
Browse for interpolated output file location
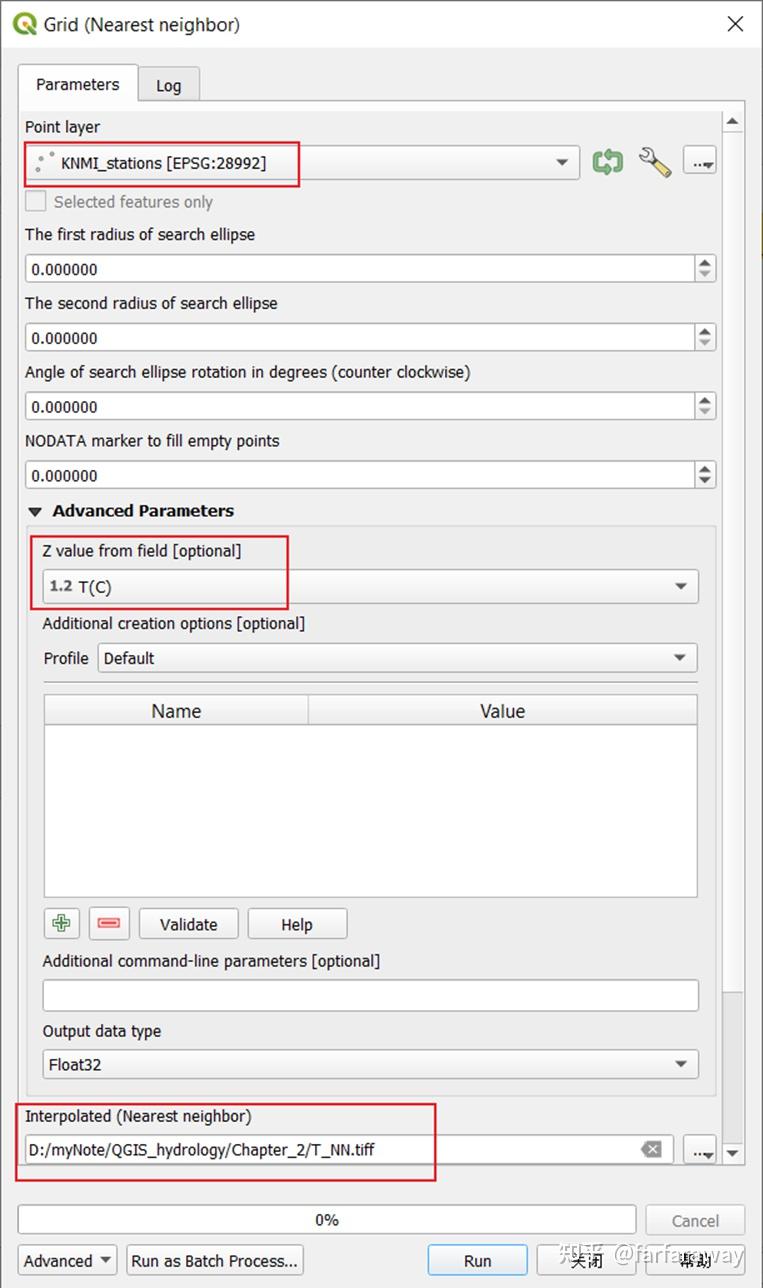pos(699,1150)
